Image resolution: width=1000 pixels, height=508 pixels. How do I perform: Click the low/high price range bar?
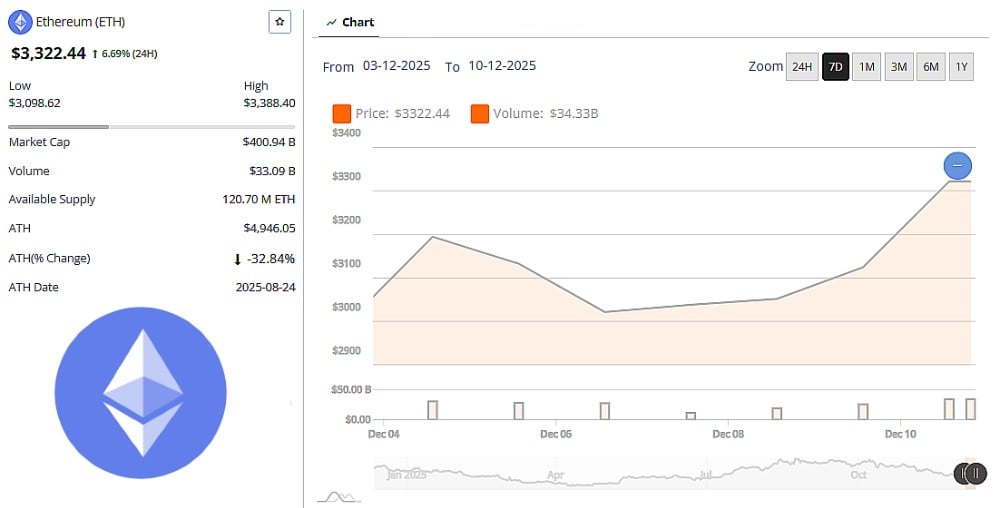click(152, 127)
